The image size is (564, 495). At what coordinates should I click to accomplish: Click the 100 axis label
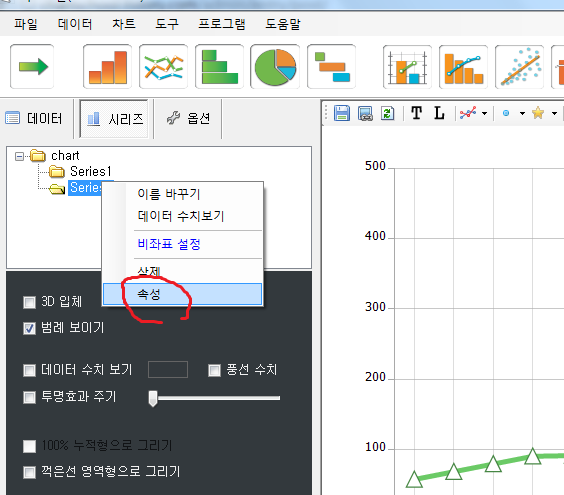[375, 447]
